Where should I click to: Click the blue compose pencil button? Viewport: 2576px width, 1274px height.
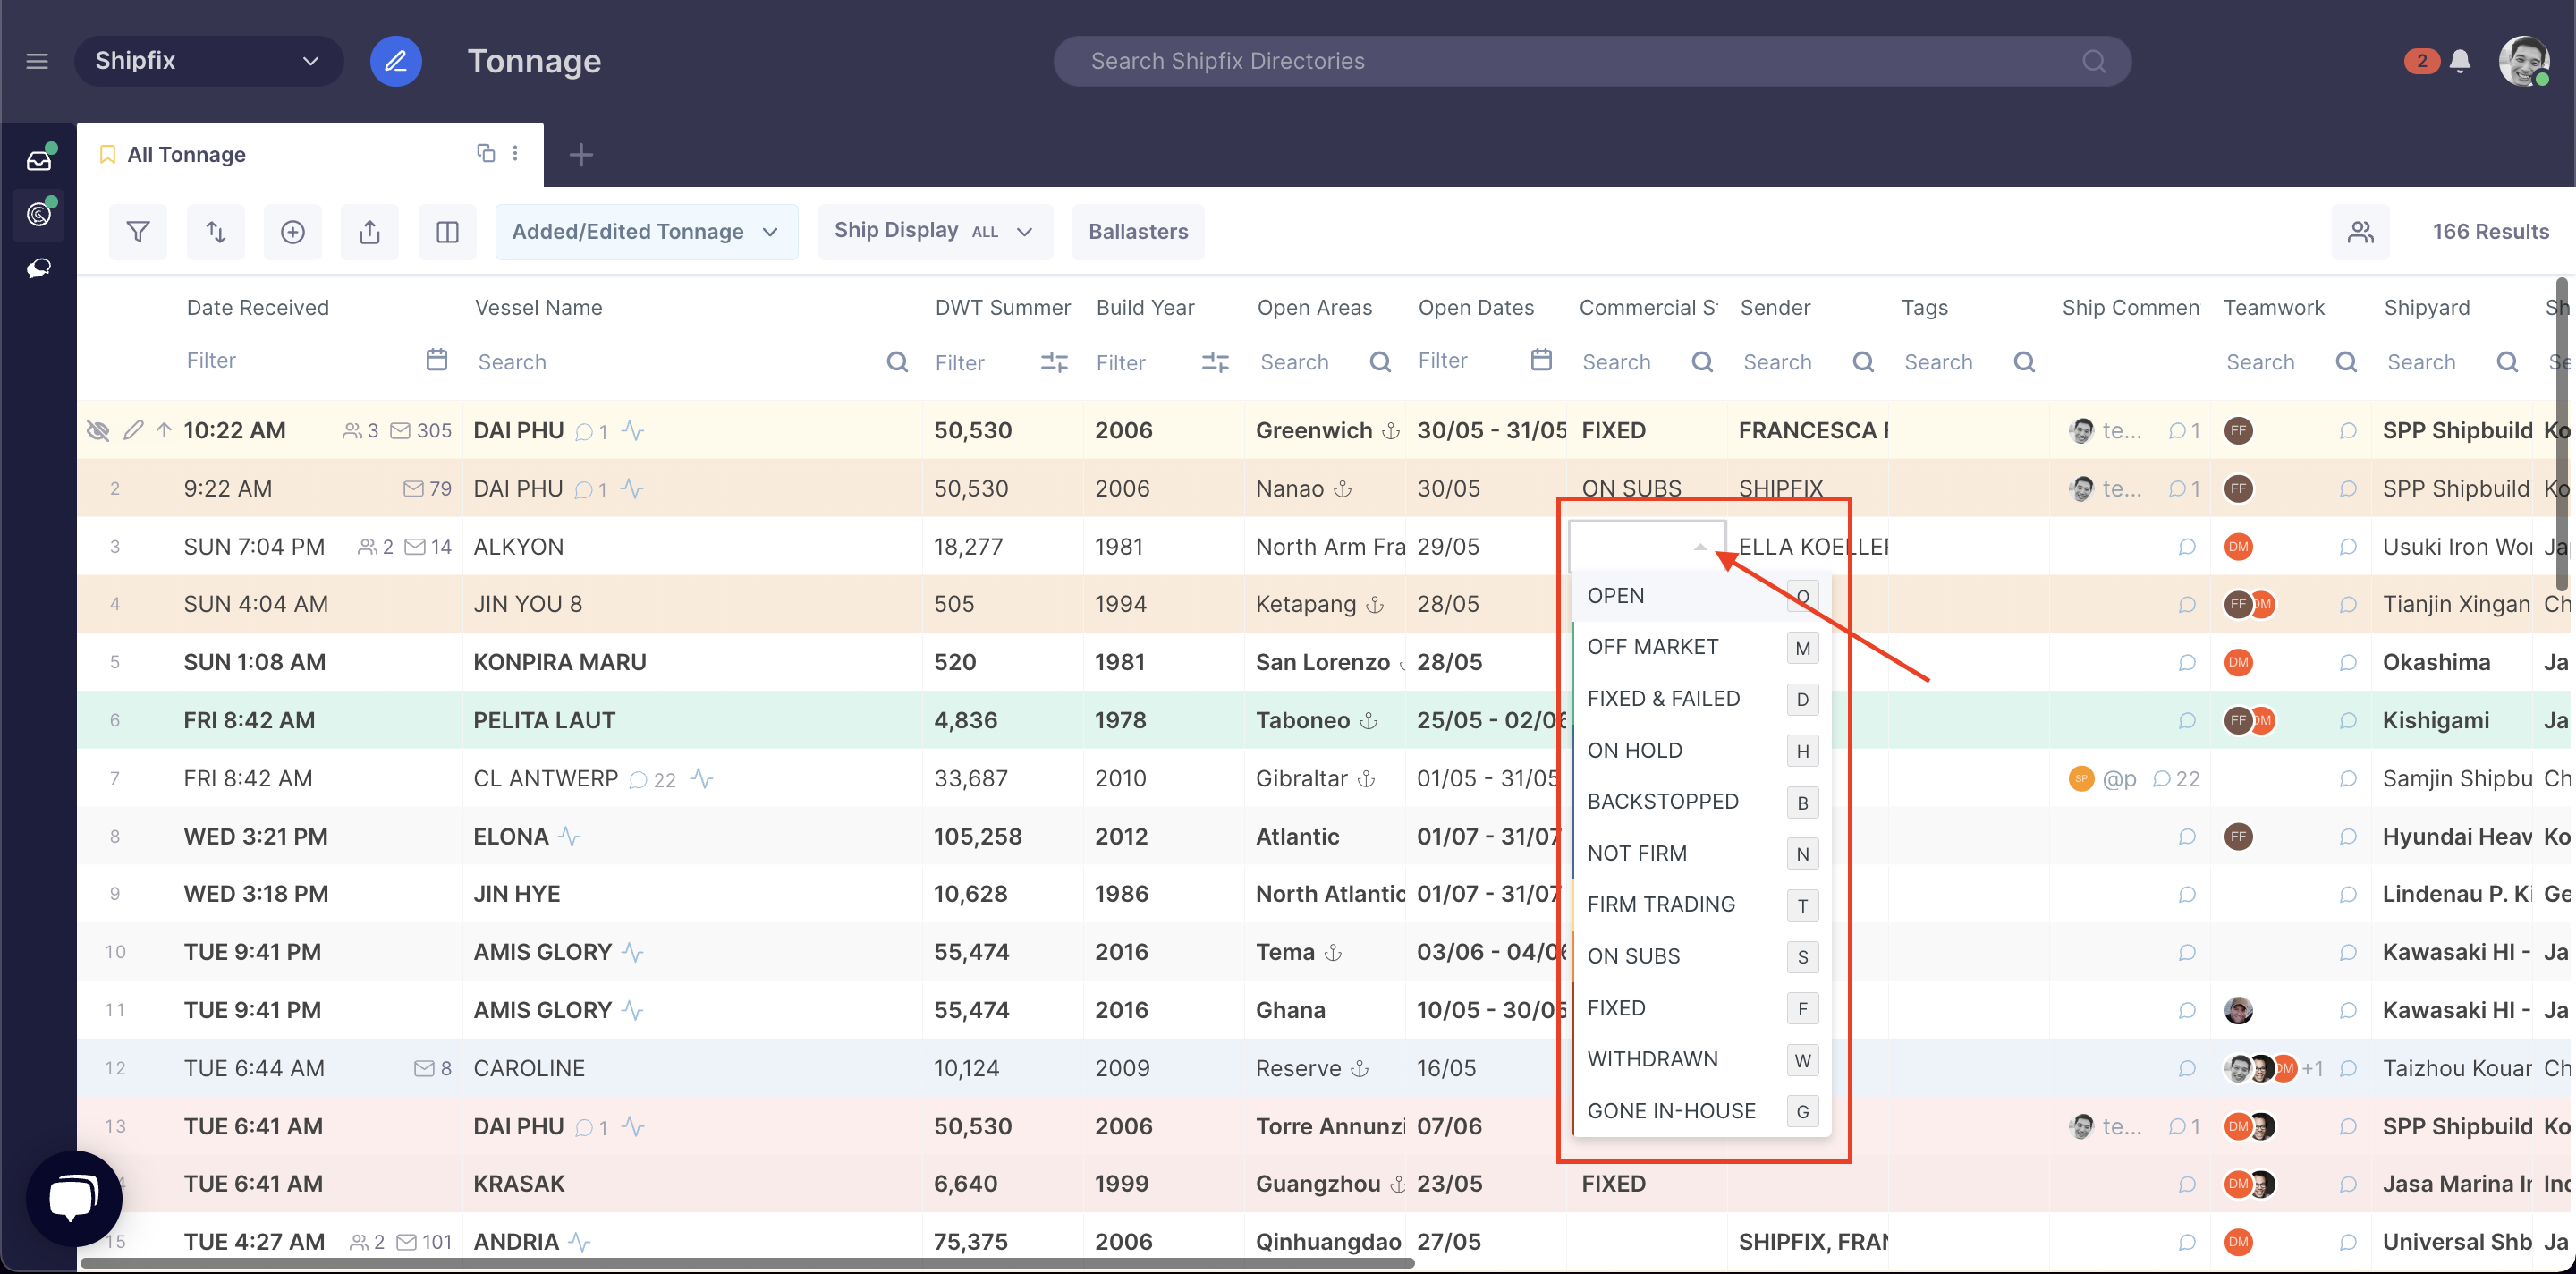396,61
